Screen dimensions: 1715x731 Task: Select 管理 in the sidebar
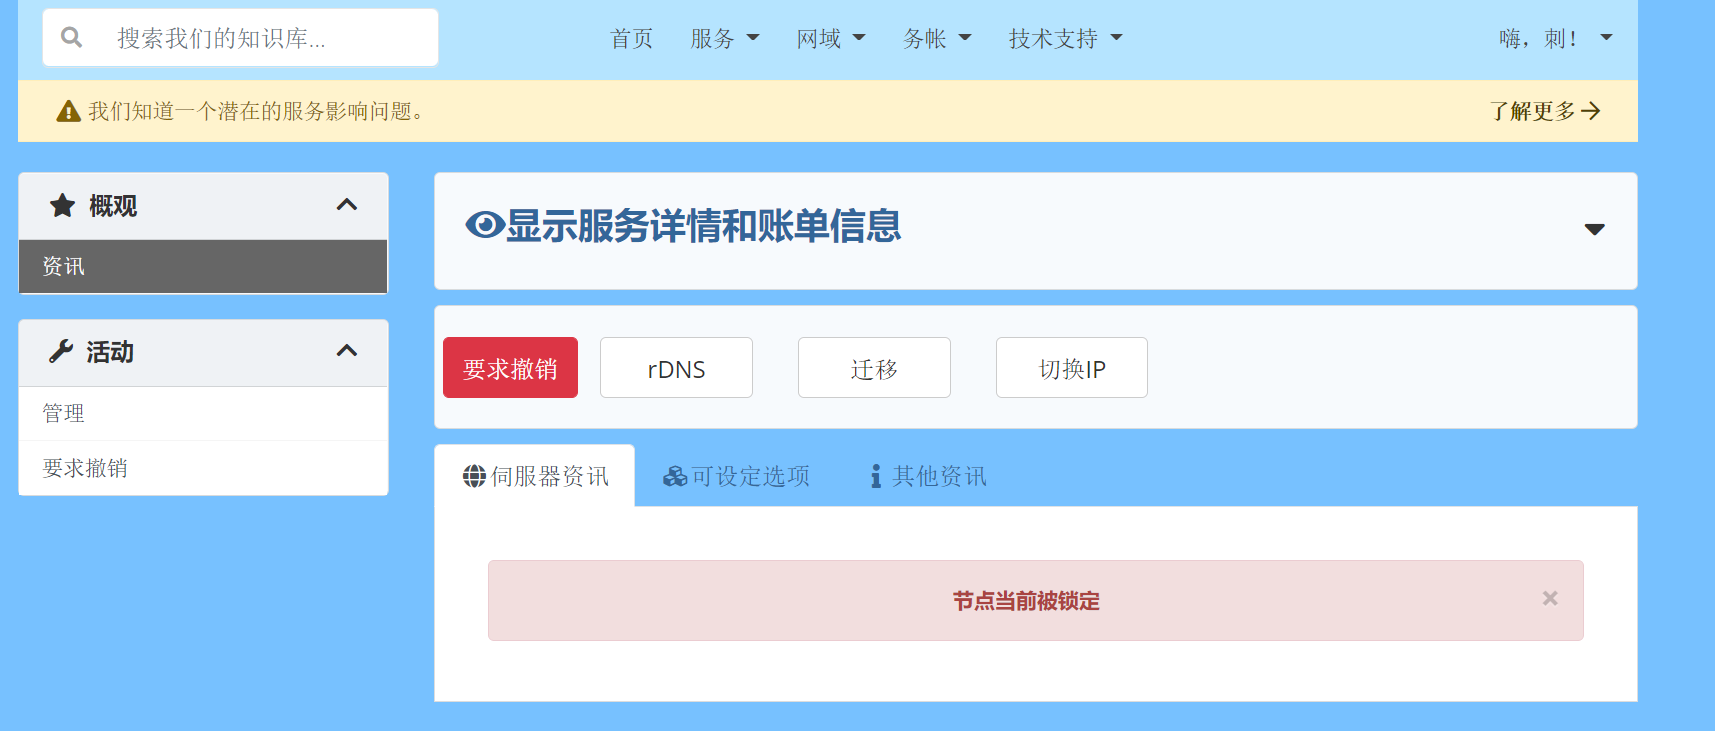[203, 414]
